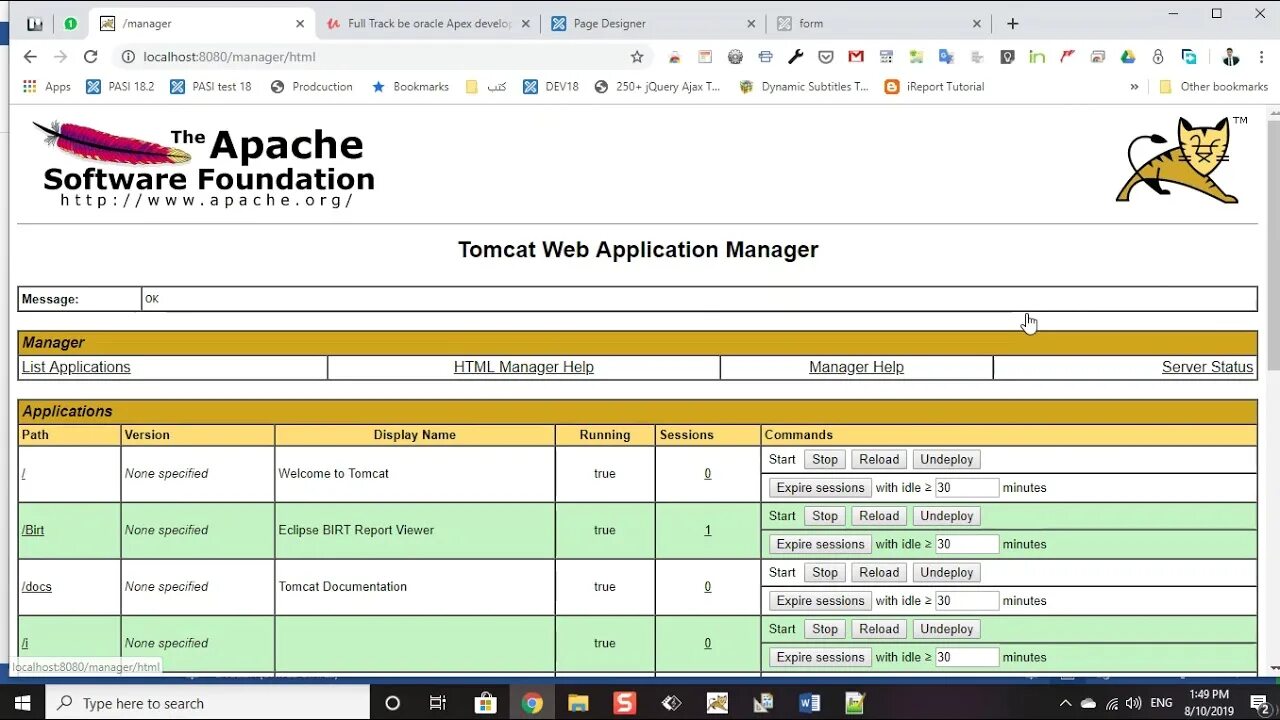The height and width of the screenshot is (720, 1280).
Task: Undeploy the Welcome to Tomcat application
Action: [x=946, y=460]
